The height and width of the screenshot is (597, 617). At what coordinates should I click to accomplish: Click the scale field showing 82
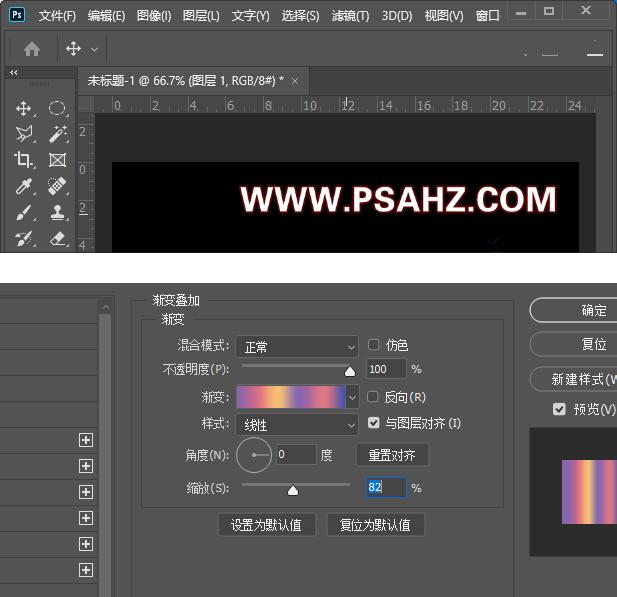click(x=386, y=488)
